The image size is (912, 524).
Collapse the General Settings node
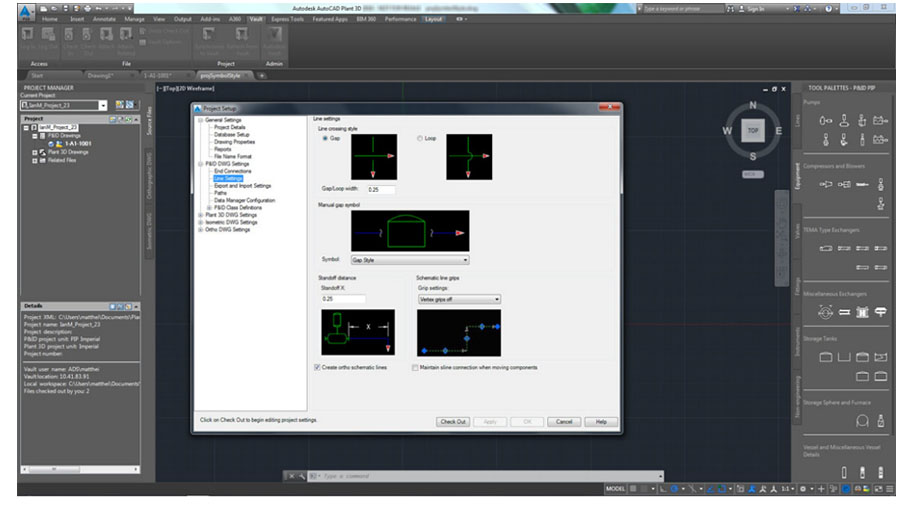pyautogui.click(x=201, y=120)
